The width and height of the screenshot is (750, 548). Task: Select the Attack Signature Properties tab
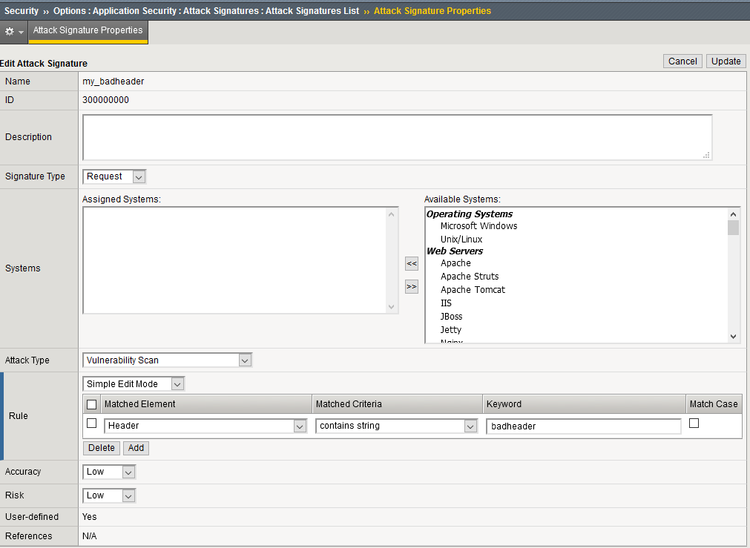click(88, 31)
